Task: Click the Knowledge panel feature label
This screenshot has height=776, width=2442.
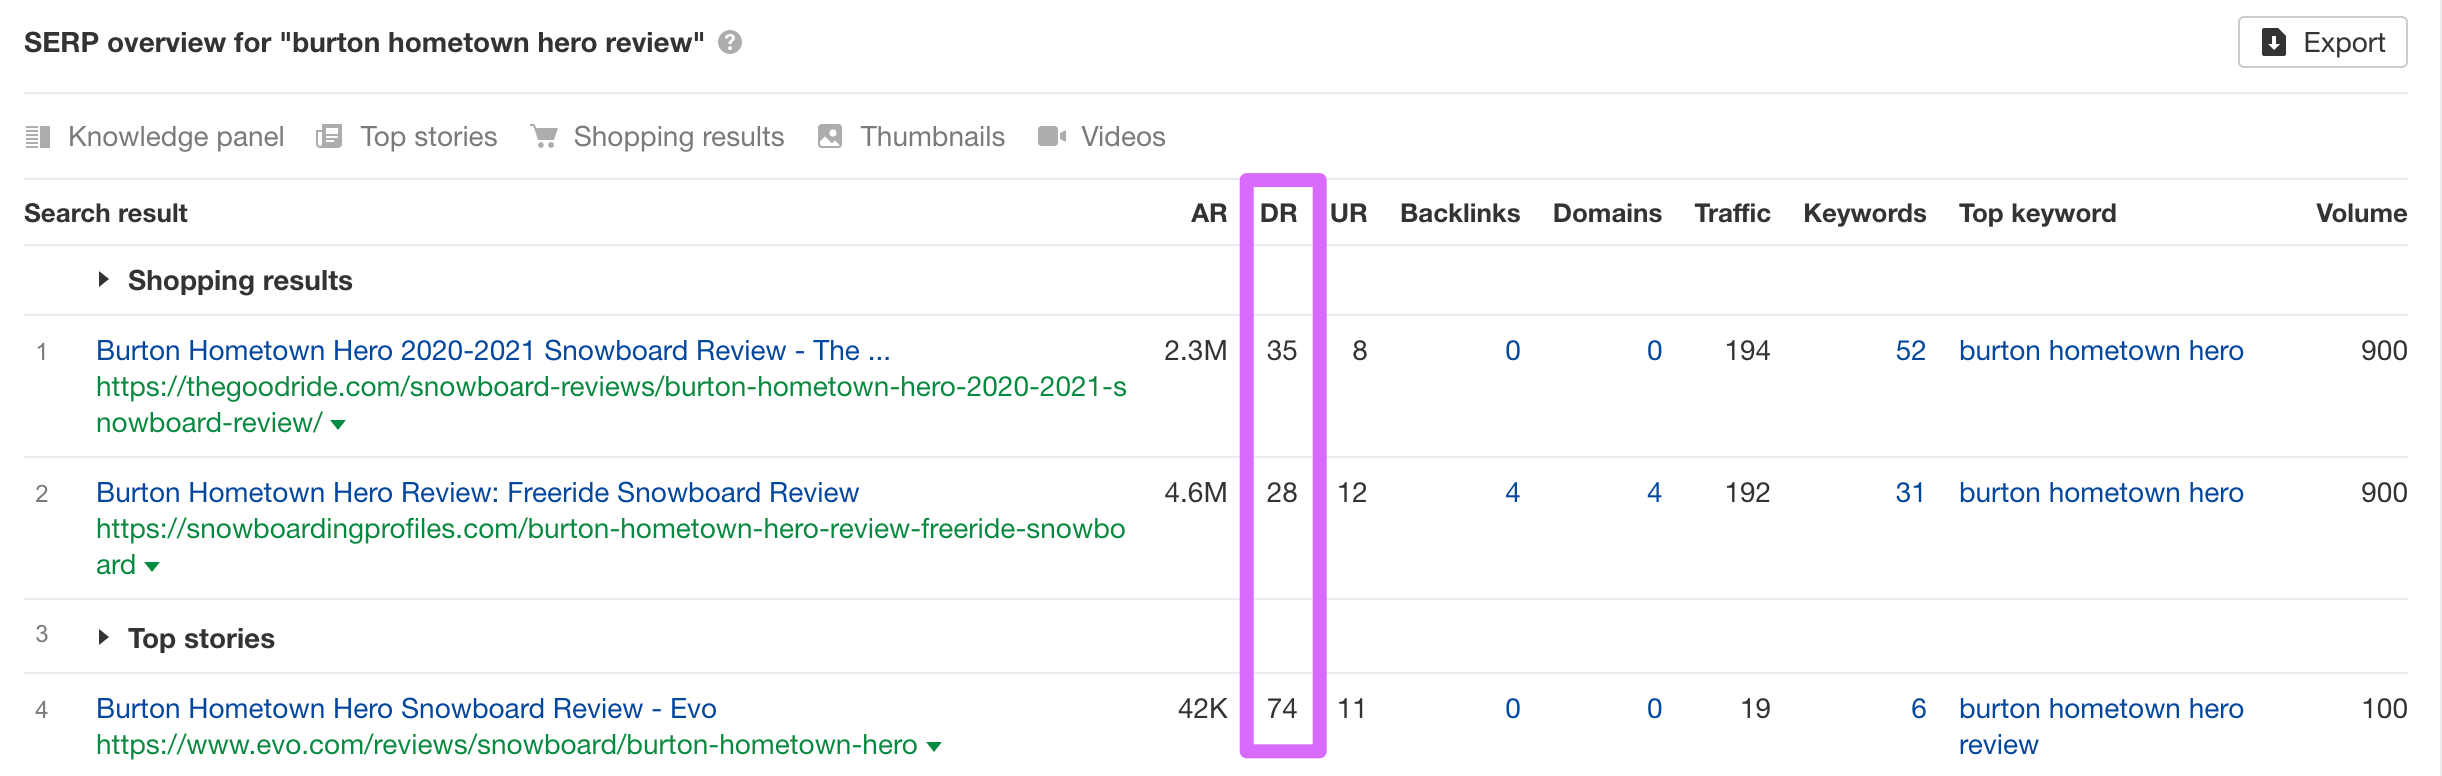Action: [176, 136]
